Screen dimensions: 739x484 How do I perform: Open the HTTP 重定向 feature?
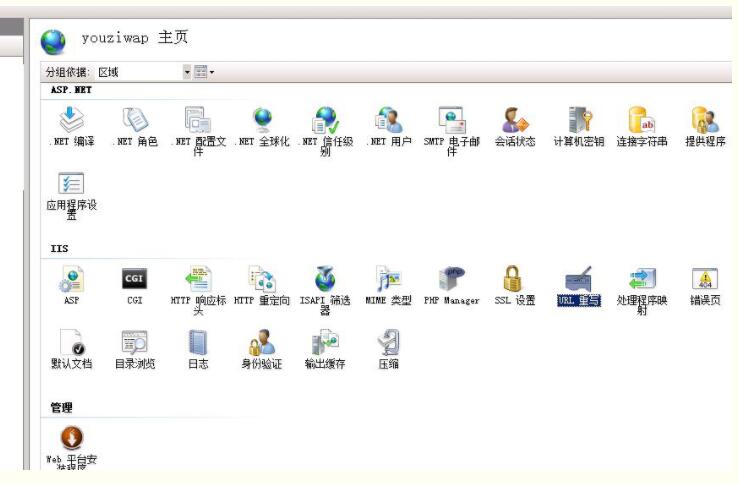pyautogui.click(x=262, y=285)
